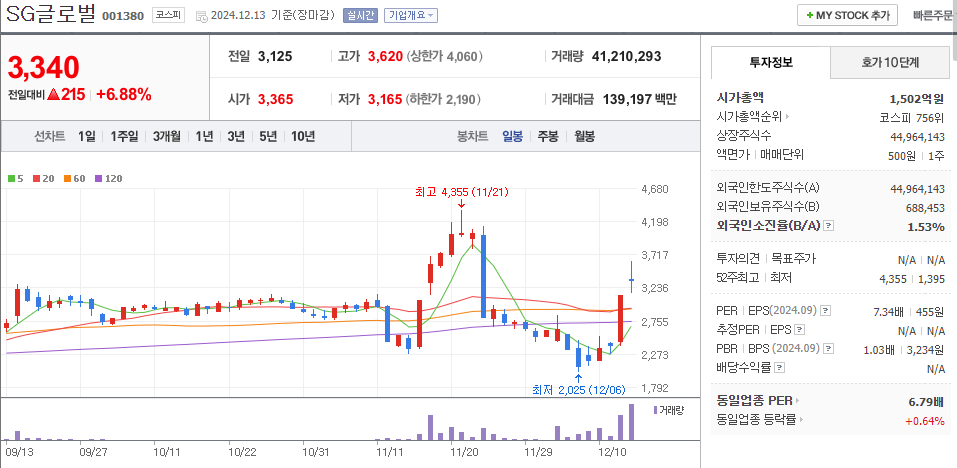Click the current price 3,340
The image size is (957, 468).
click(44, 67)
